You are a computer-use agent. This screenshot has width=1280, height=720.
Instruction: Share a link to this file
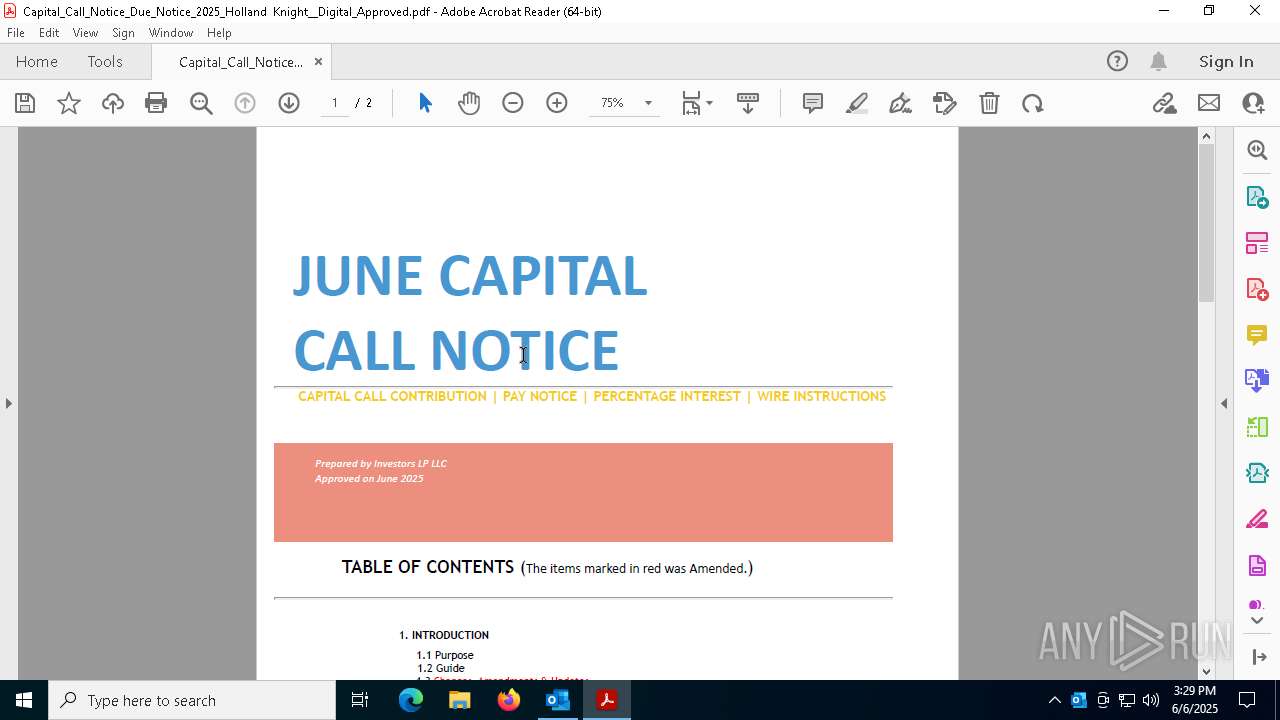[1165, 103]
